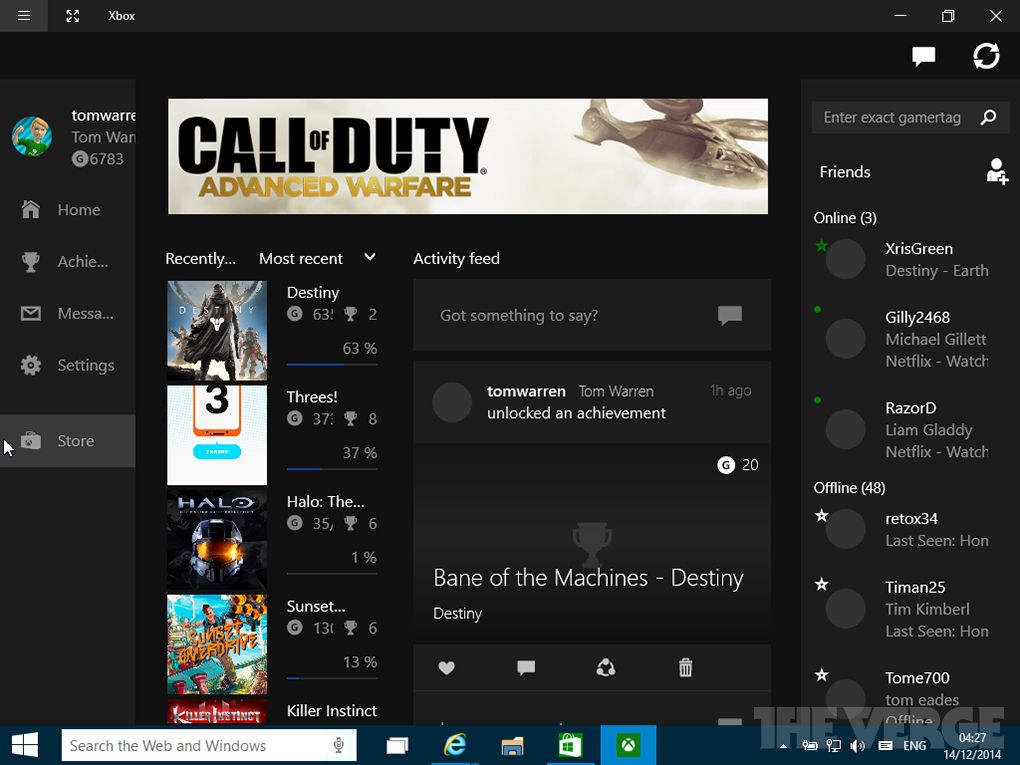Toggle full screen mode icon in title bar

click(72, 16)
